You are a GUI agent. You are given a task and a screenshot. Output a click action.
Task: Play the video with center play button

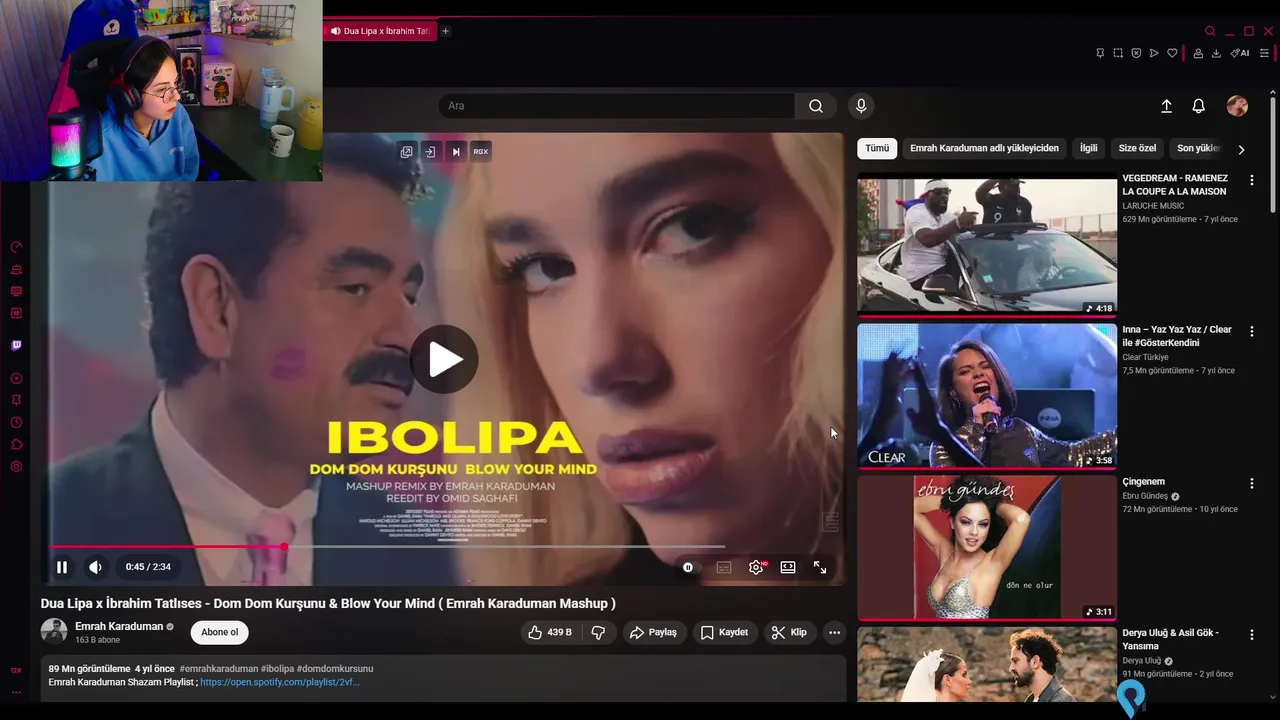coord(444,359)
